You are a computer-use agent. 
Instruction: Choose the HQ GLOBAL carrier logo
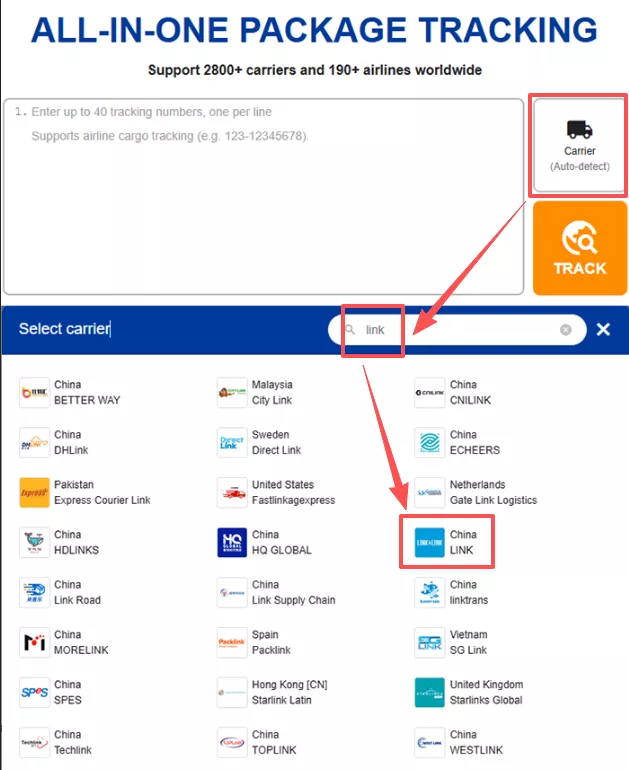(232, 543)
